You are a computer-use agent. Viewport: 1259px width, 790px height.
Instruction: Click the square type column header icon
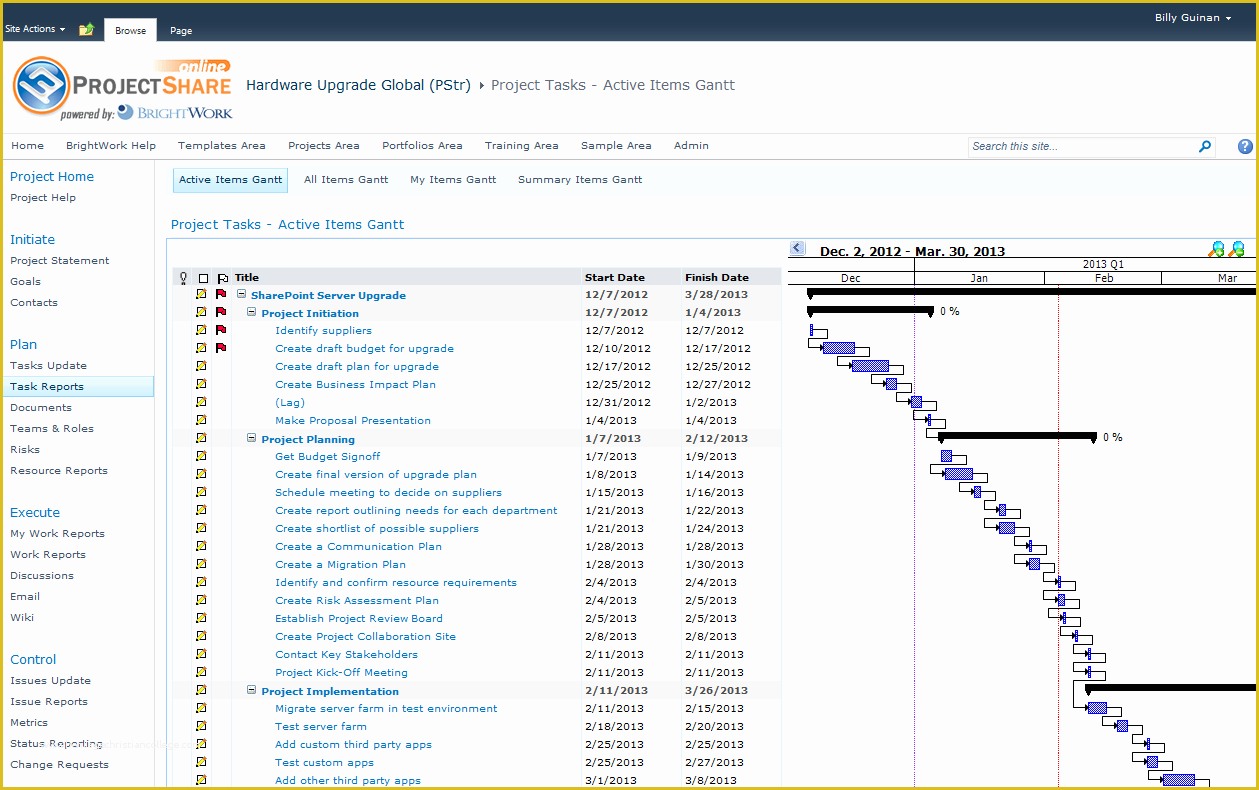point(203,278)
